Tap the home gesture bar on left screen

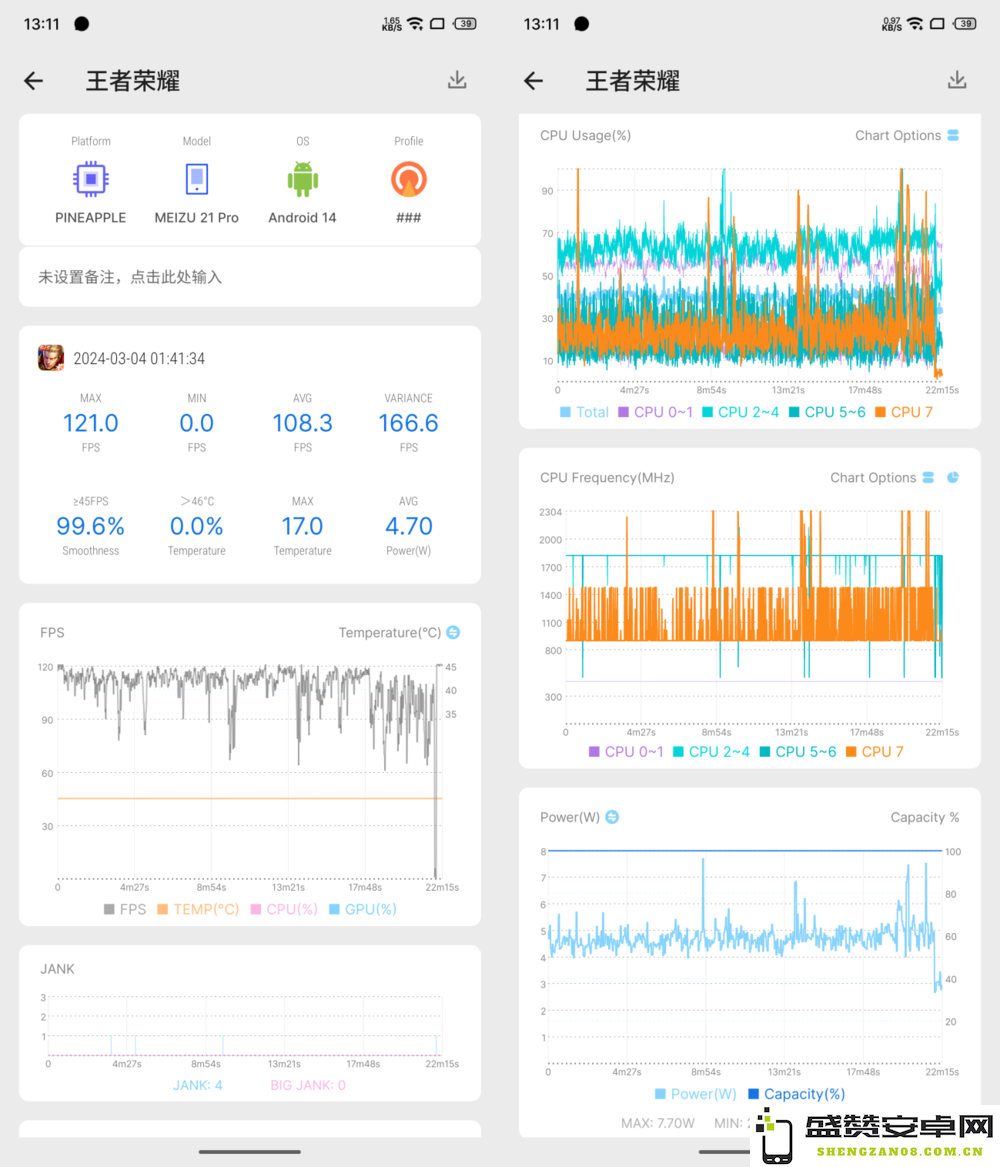click(x=250, y=1151)
